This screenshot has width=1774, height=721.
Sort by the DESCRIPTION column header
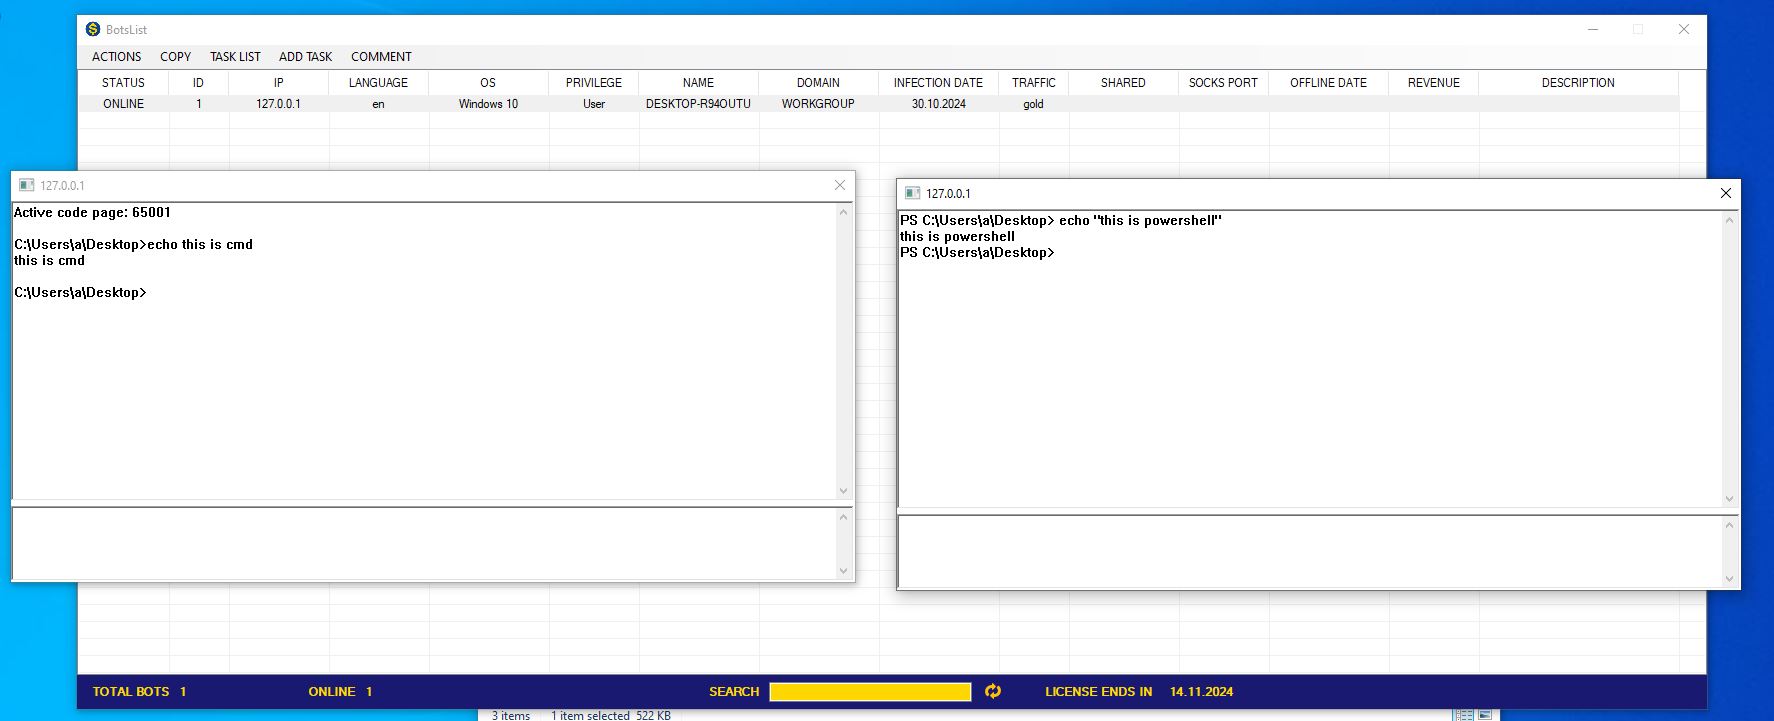click(1578, 83)
